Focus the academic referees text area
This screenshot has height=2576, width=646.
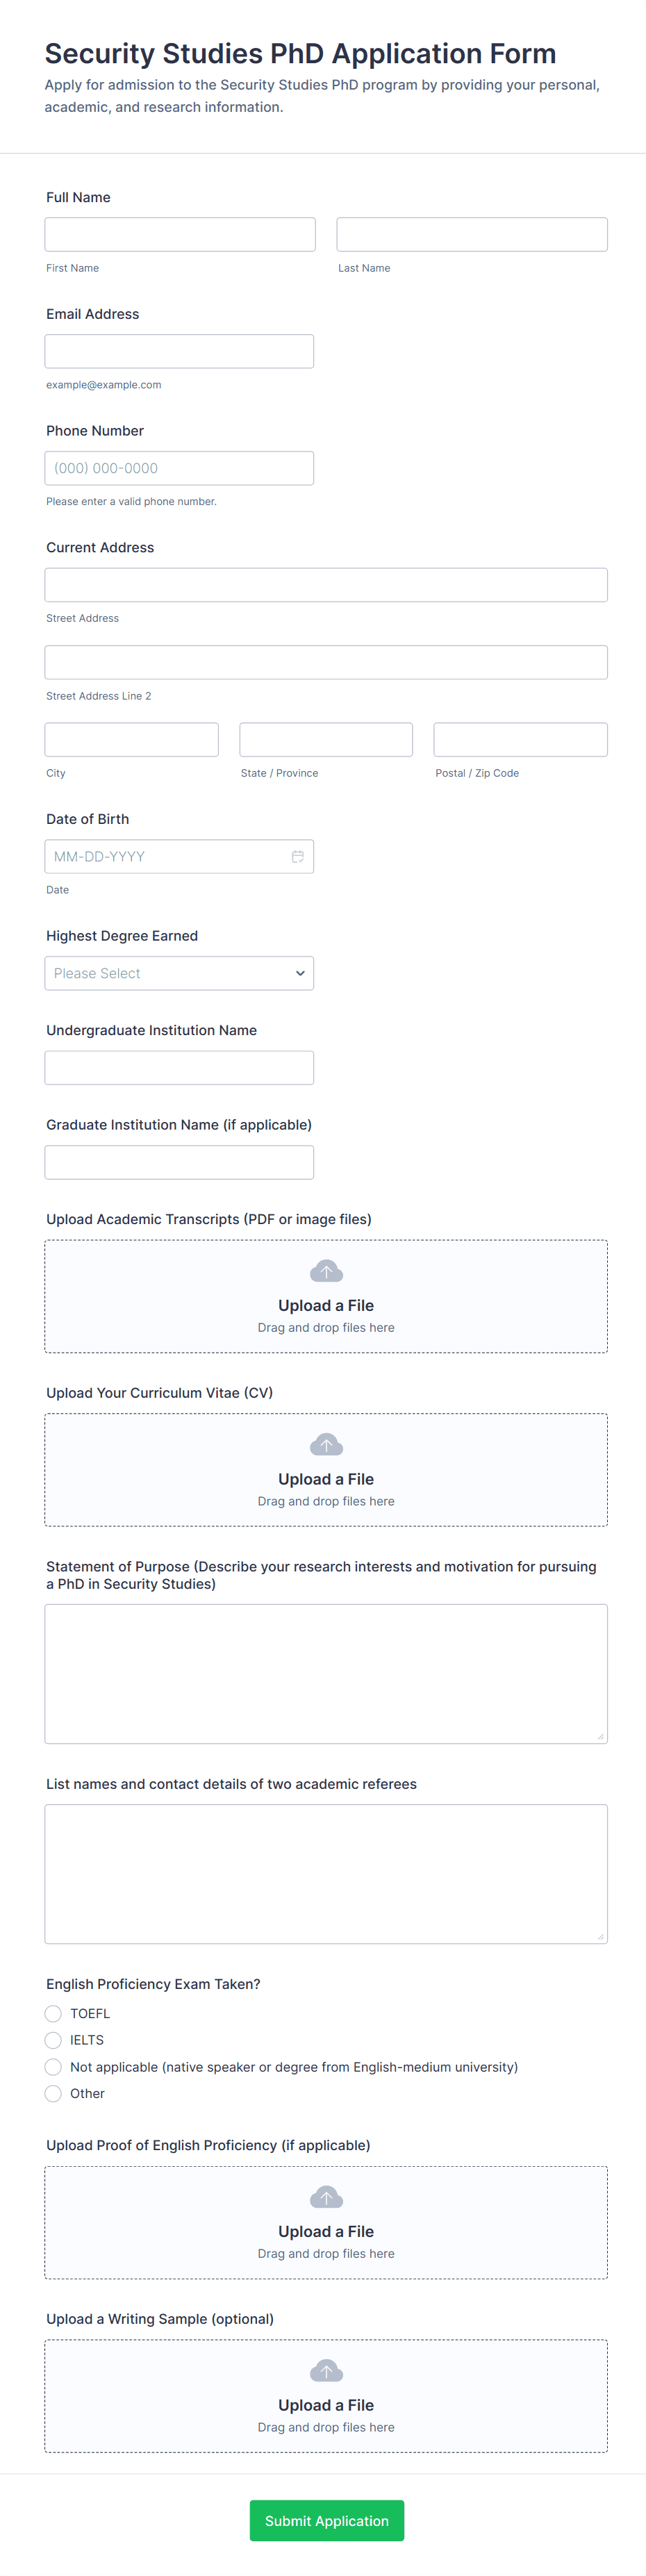click(x=326, y=1874)
